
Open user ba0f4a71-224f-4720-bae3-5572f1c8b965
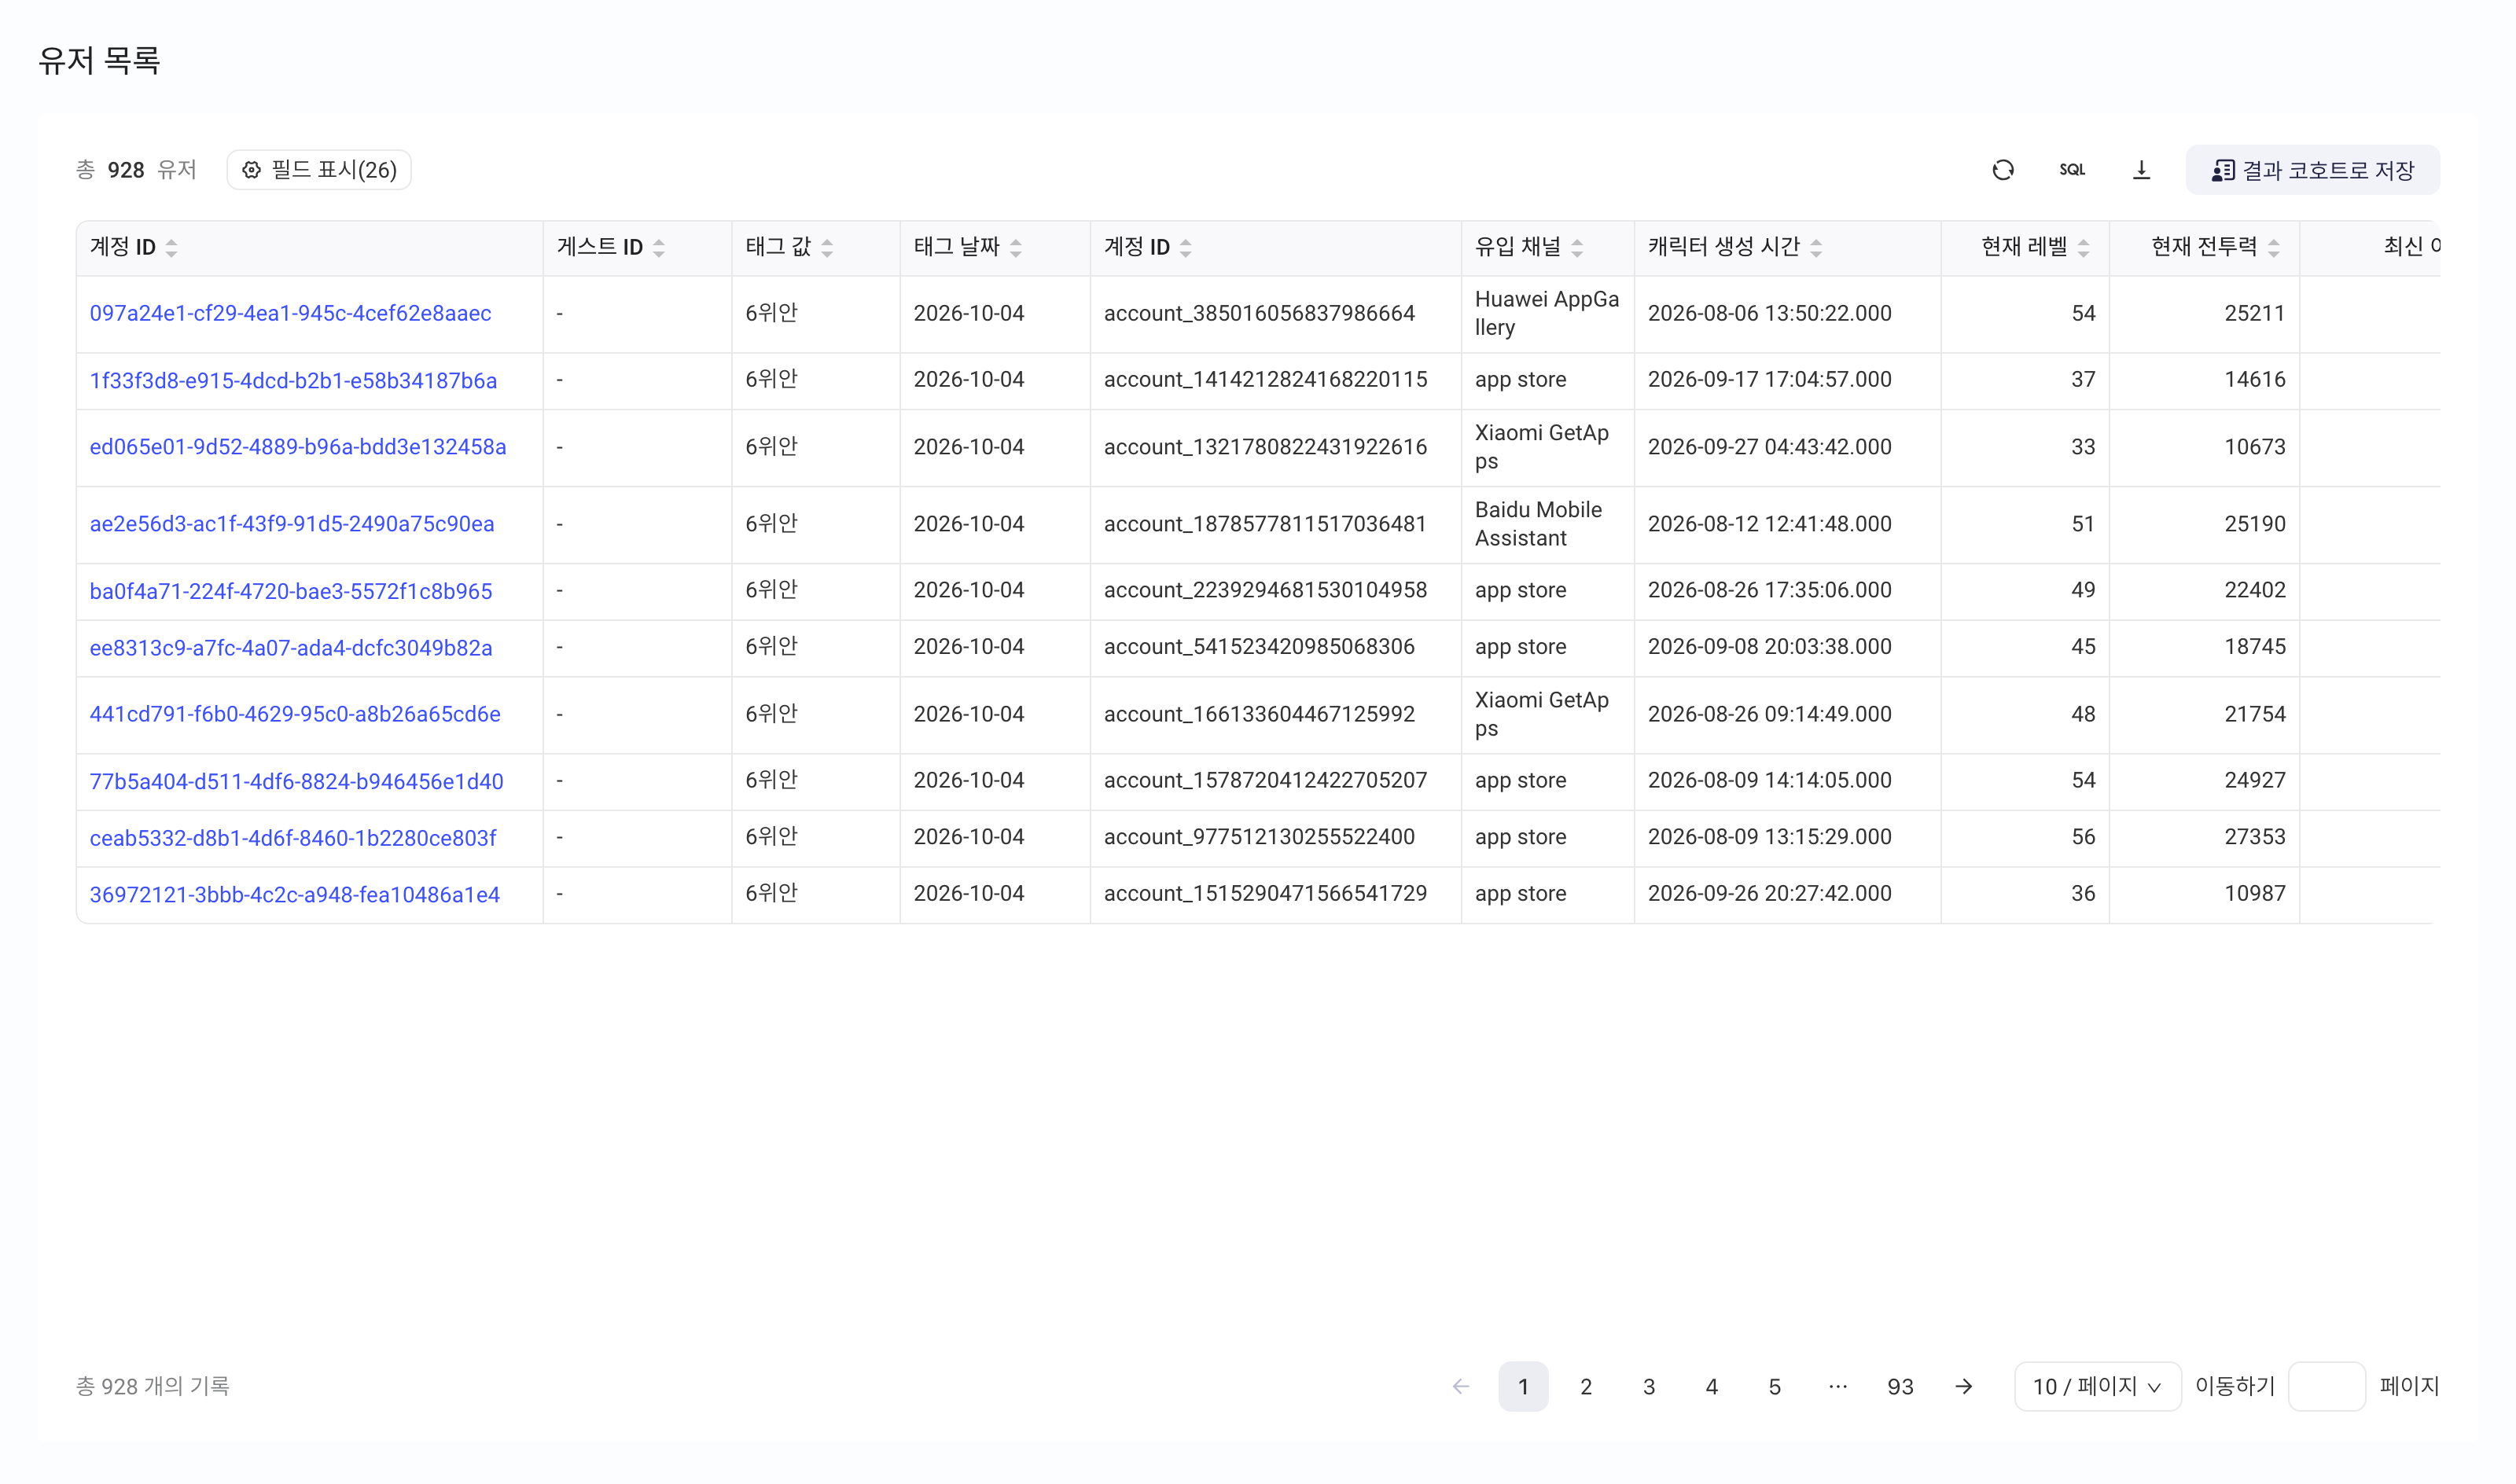pos(291,591)
